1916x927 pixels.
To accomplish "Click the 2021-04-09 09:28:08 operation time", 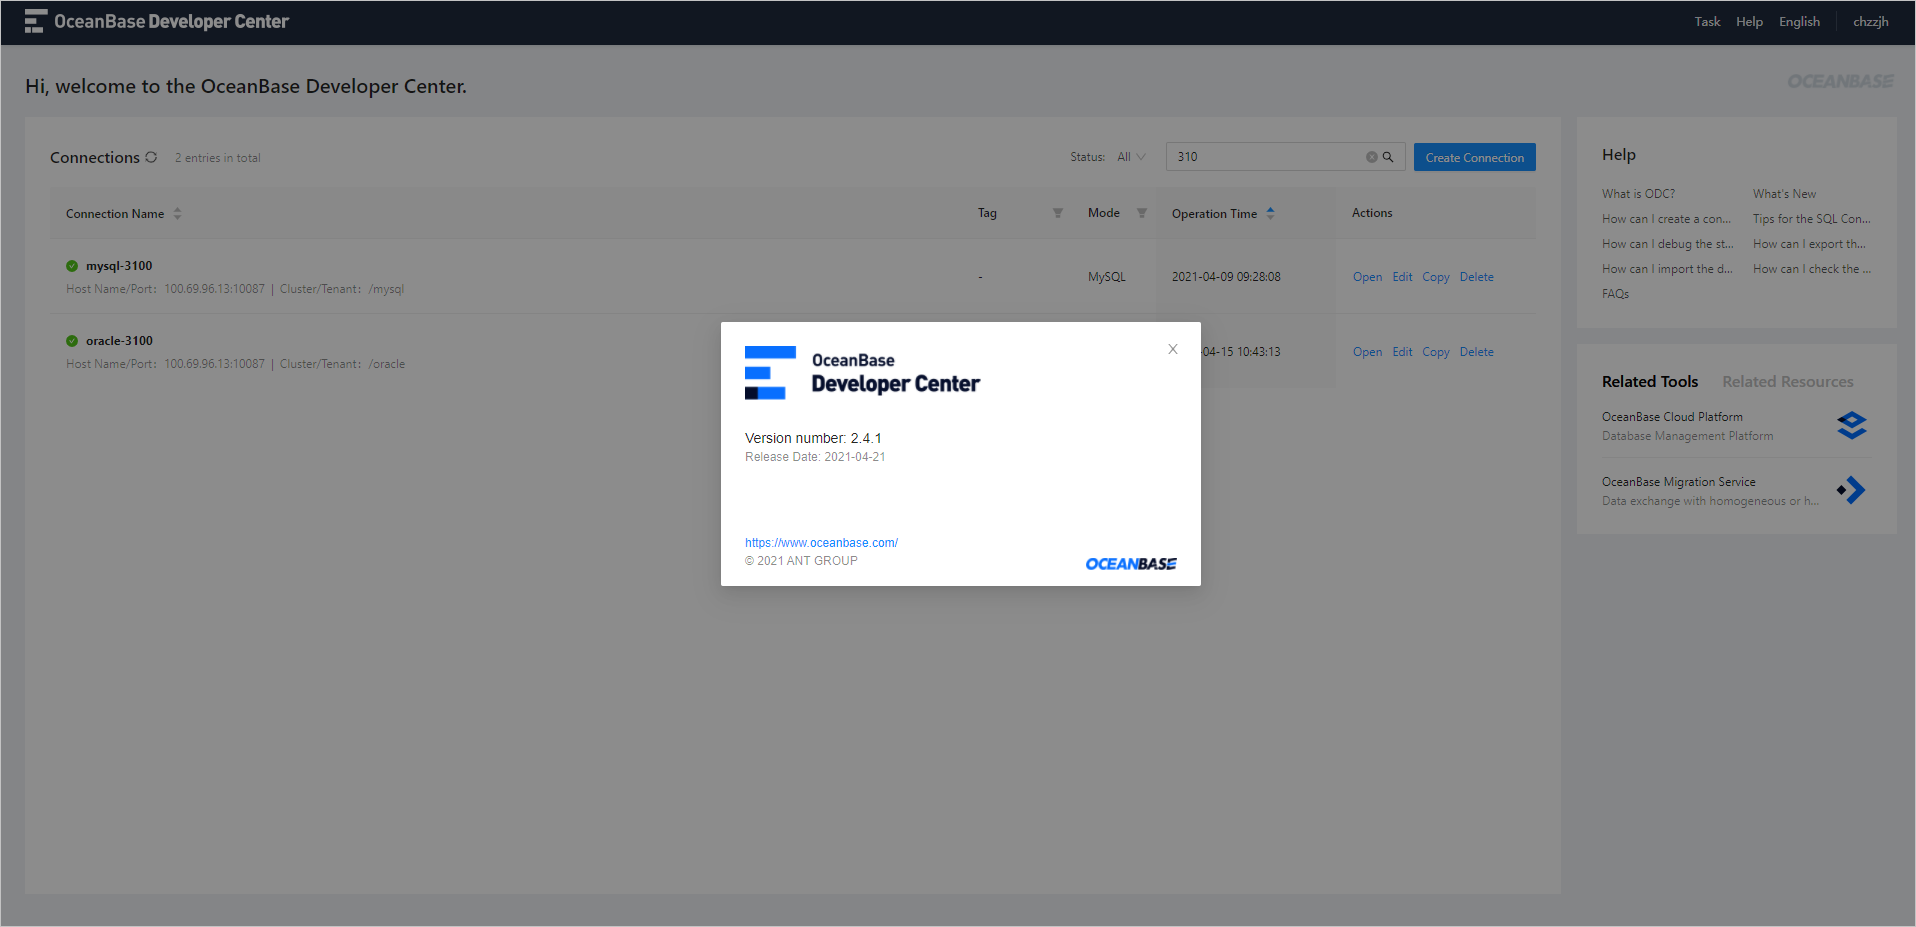I will click(x=1226, y=277).
